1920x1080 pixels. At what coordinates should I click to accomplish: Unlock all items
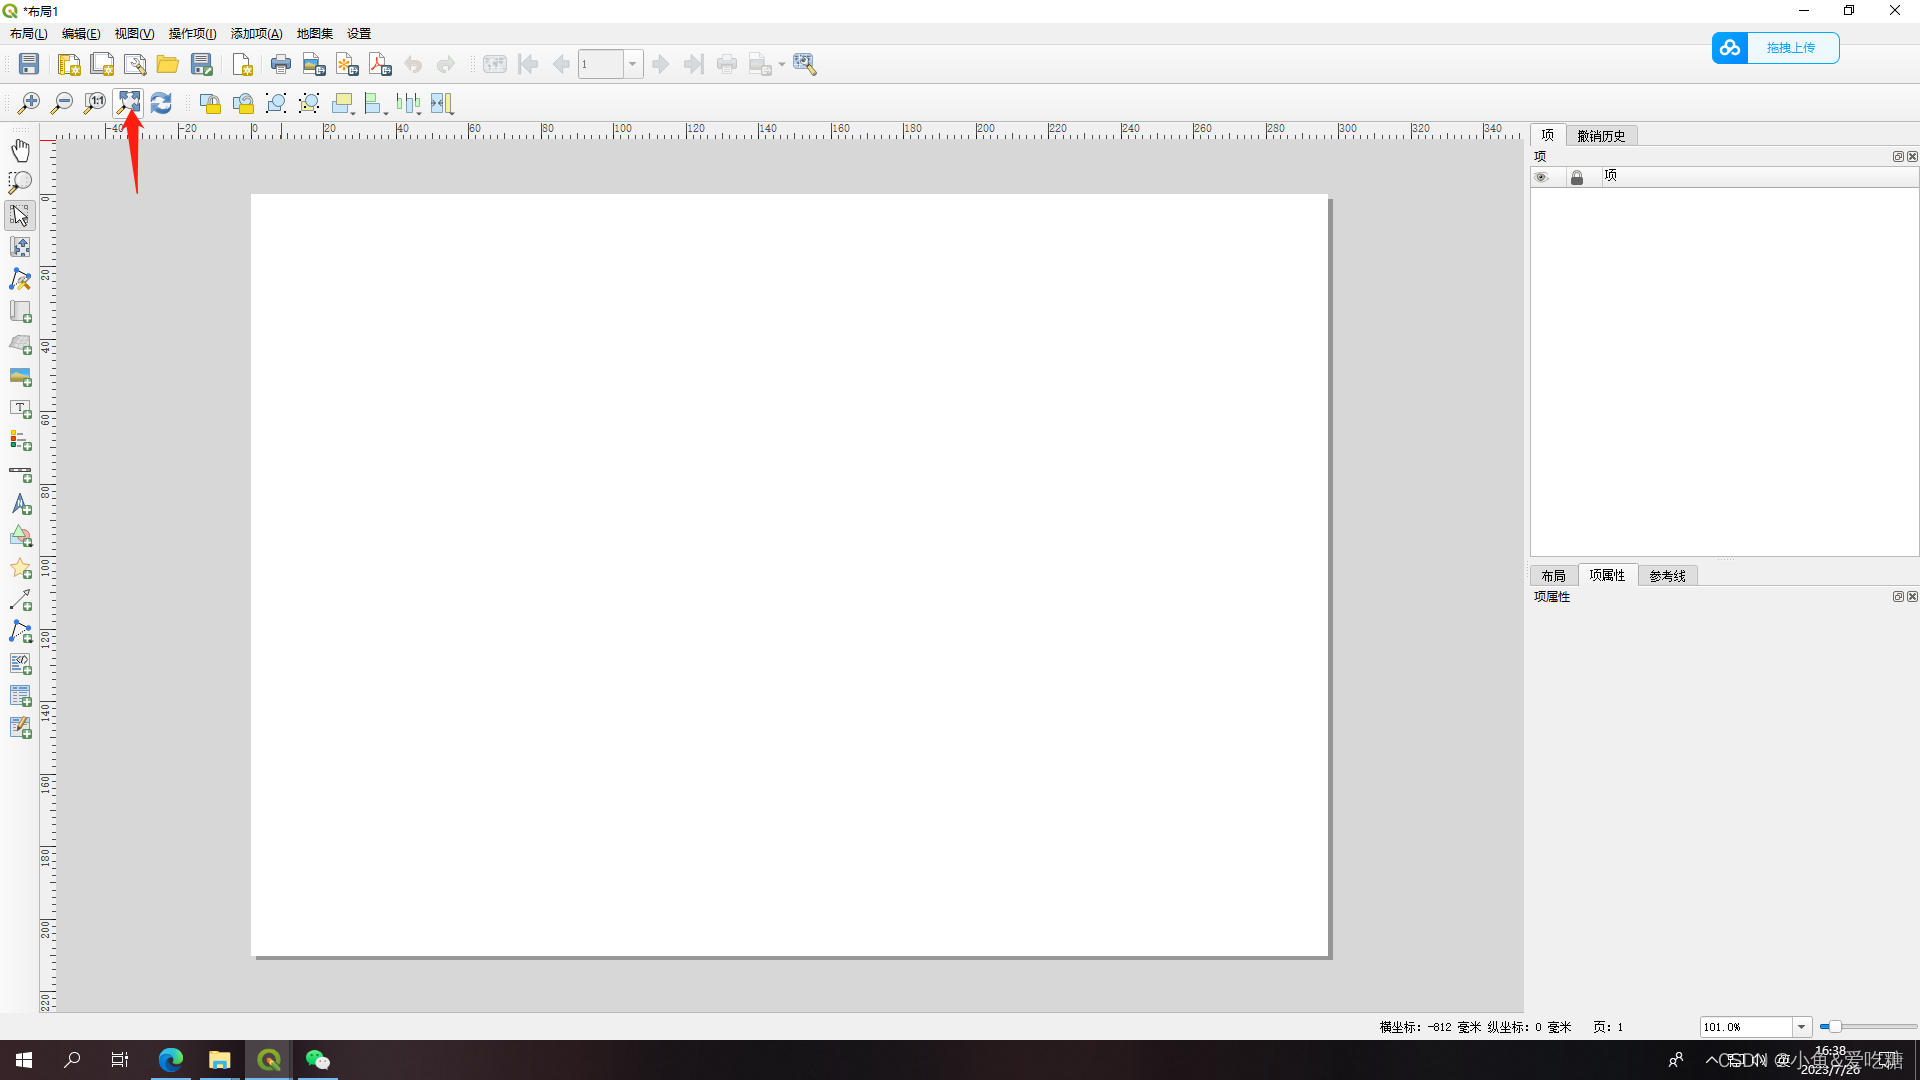(x=243, y=103)
